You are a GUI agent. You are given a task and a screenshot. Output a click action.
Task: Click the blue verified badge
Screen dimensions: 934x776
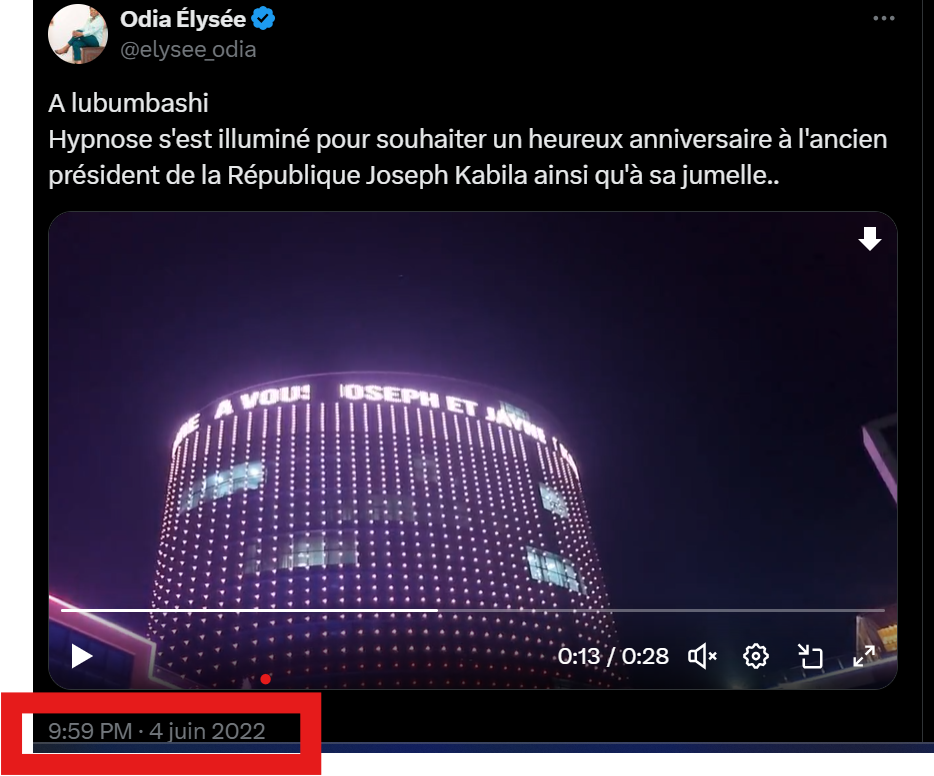tap(263, 19)
